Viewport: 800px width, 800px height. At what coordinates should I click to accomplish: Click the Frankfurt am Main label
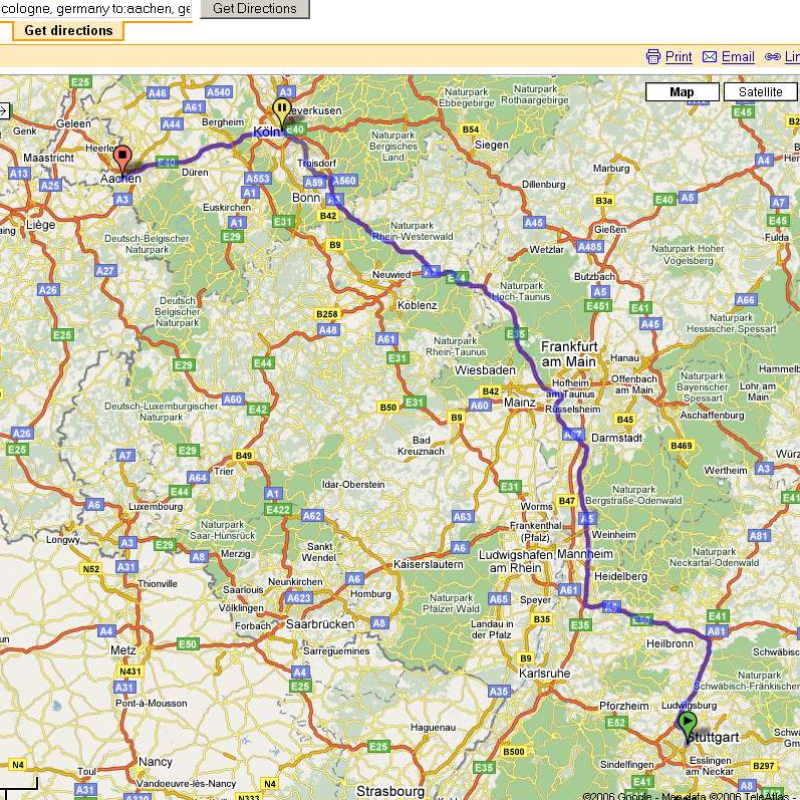569,352
